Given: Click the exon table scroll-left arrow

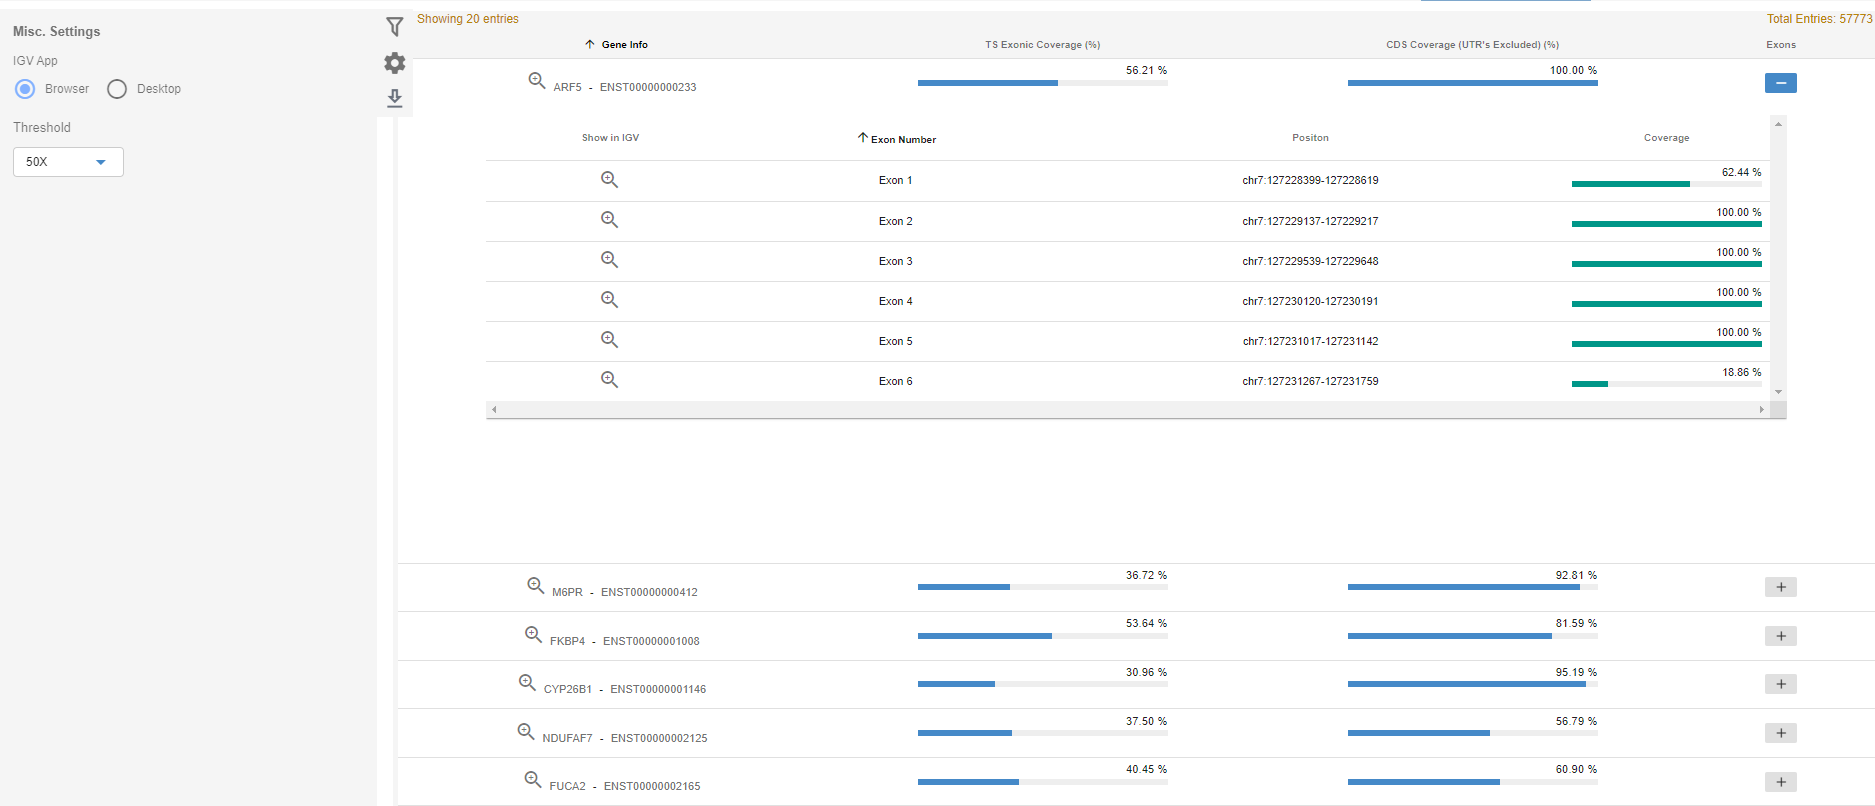Looking at the screenshot, I should point(494,410).
